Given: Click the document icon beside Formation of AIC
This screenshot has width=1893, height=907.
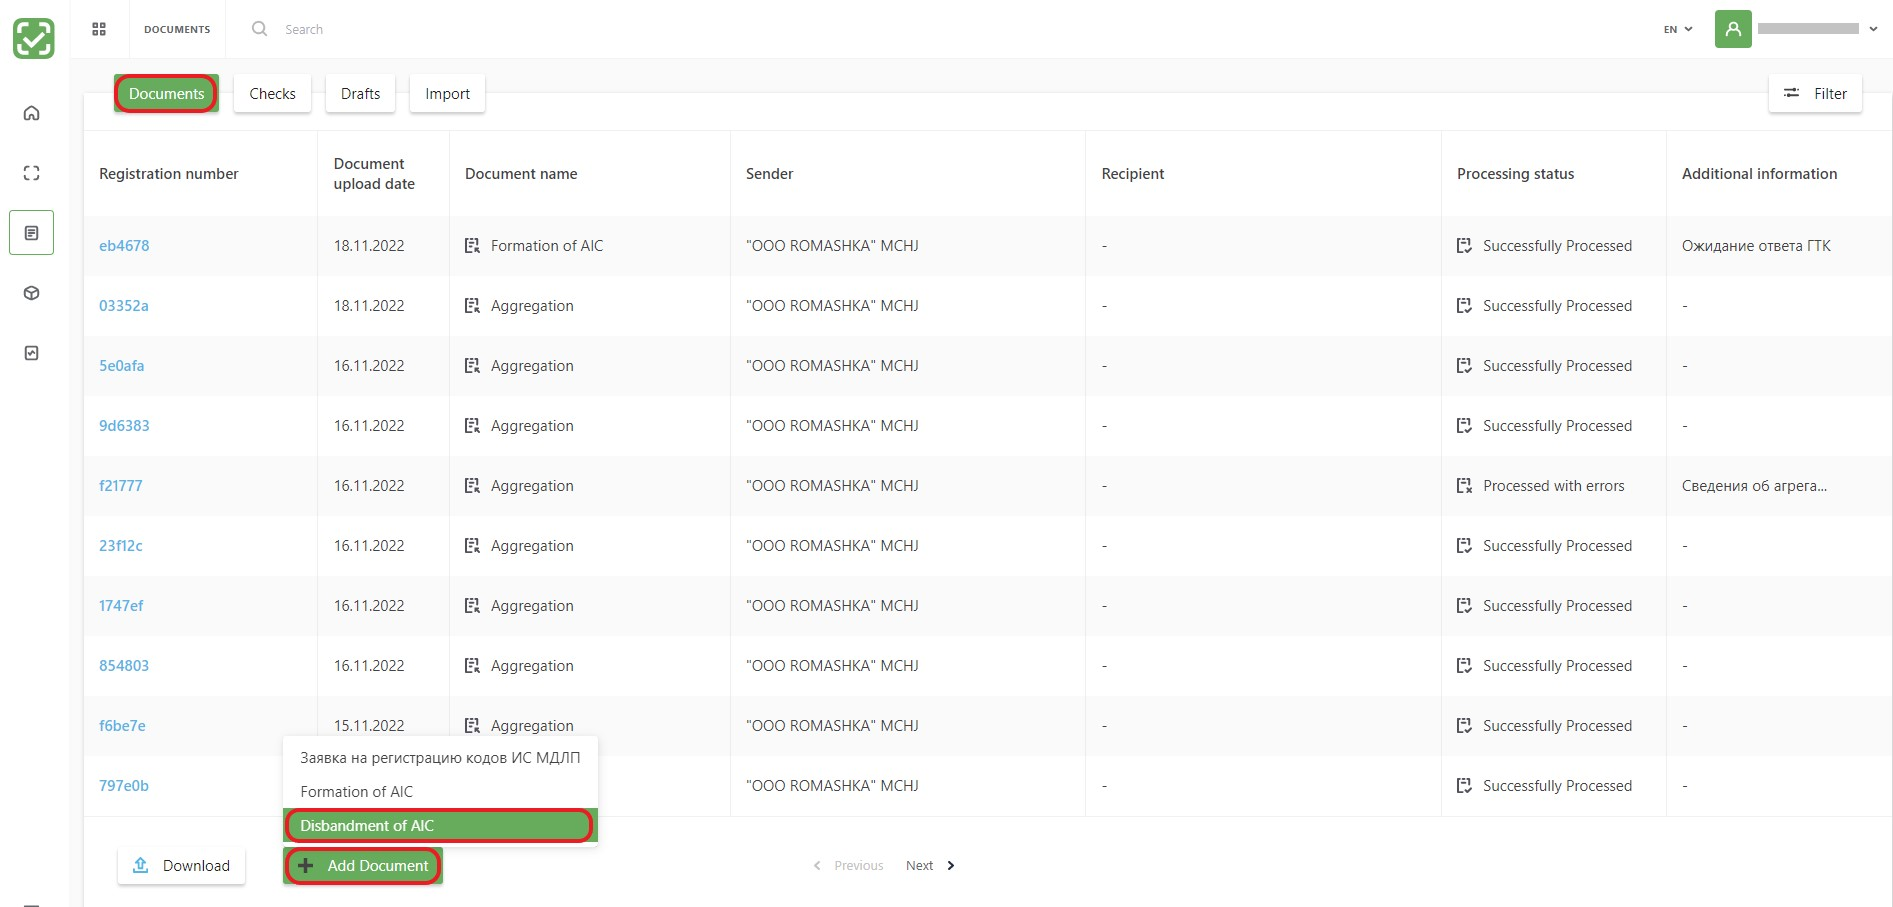Looking at the screenshot, I should pos(473,246).
